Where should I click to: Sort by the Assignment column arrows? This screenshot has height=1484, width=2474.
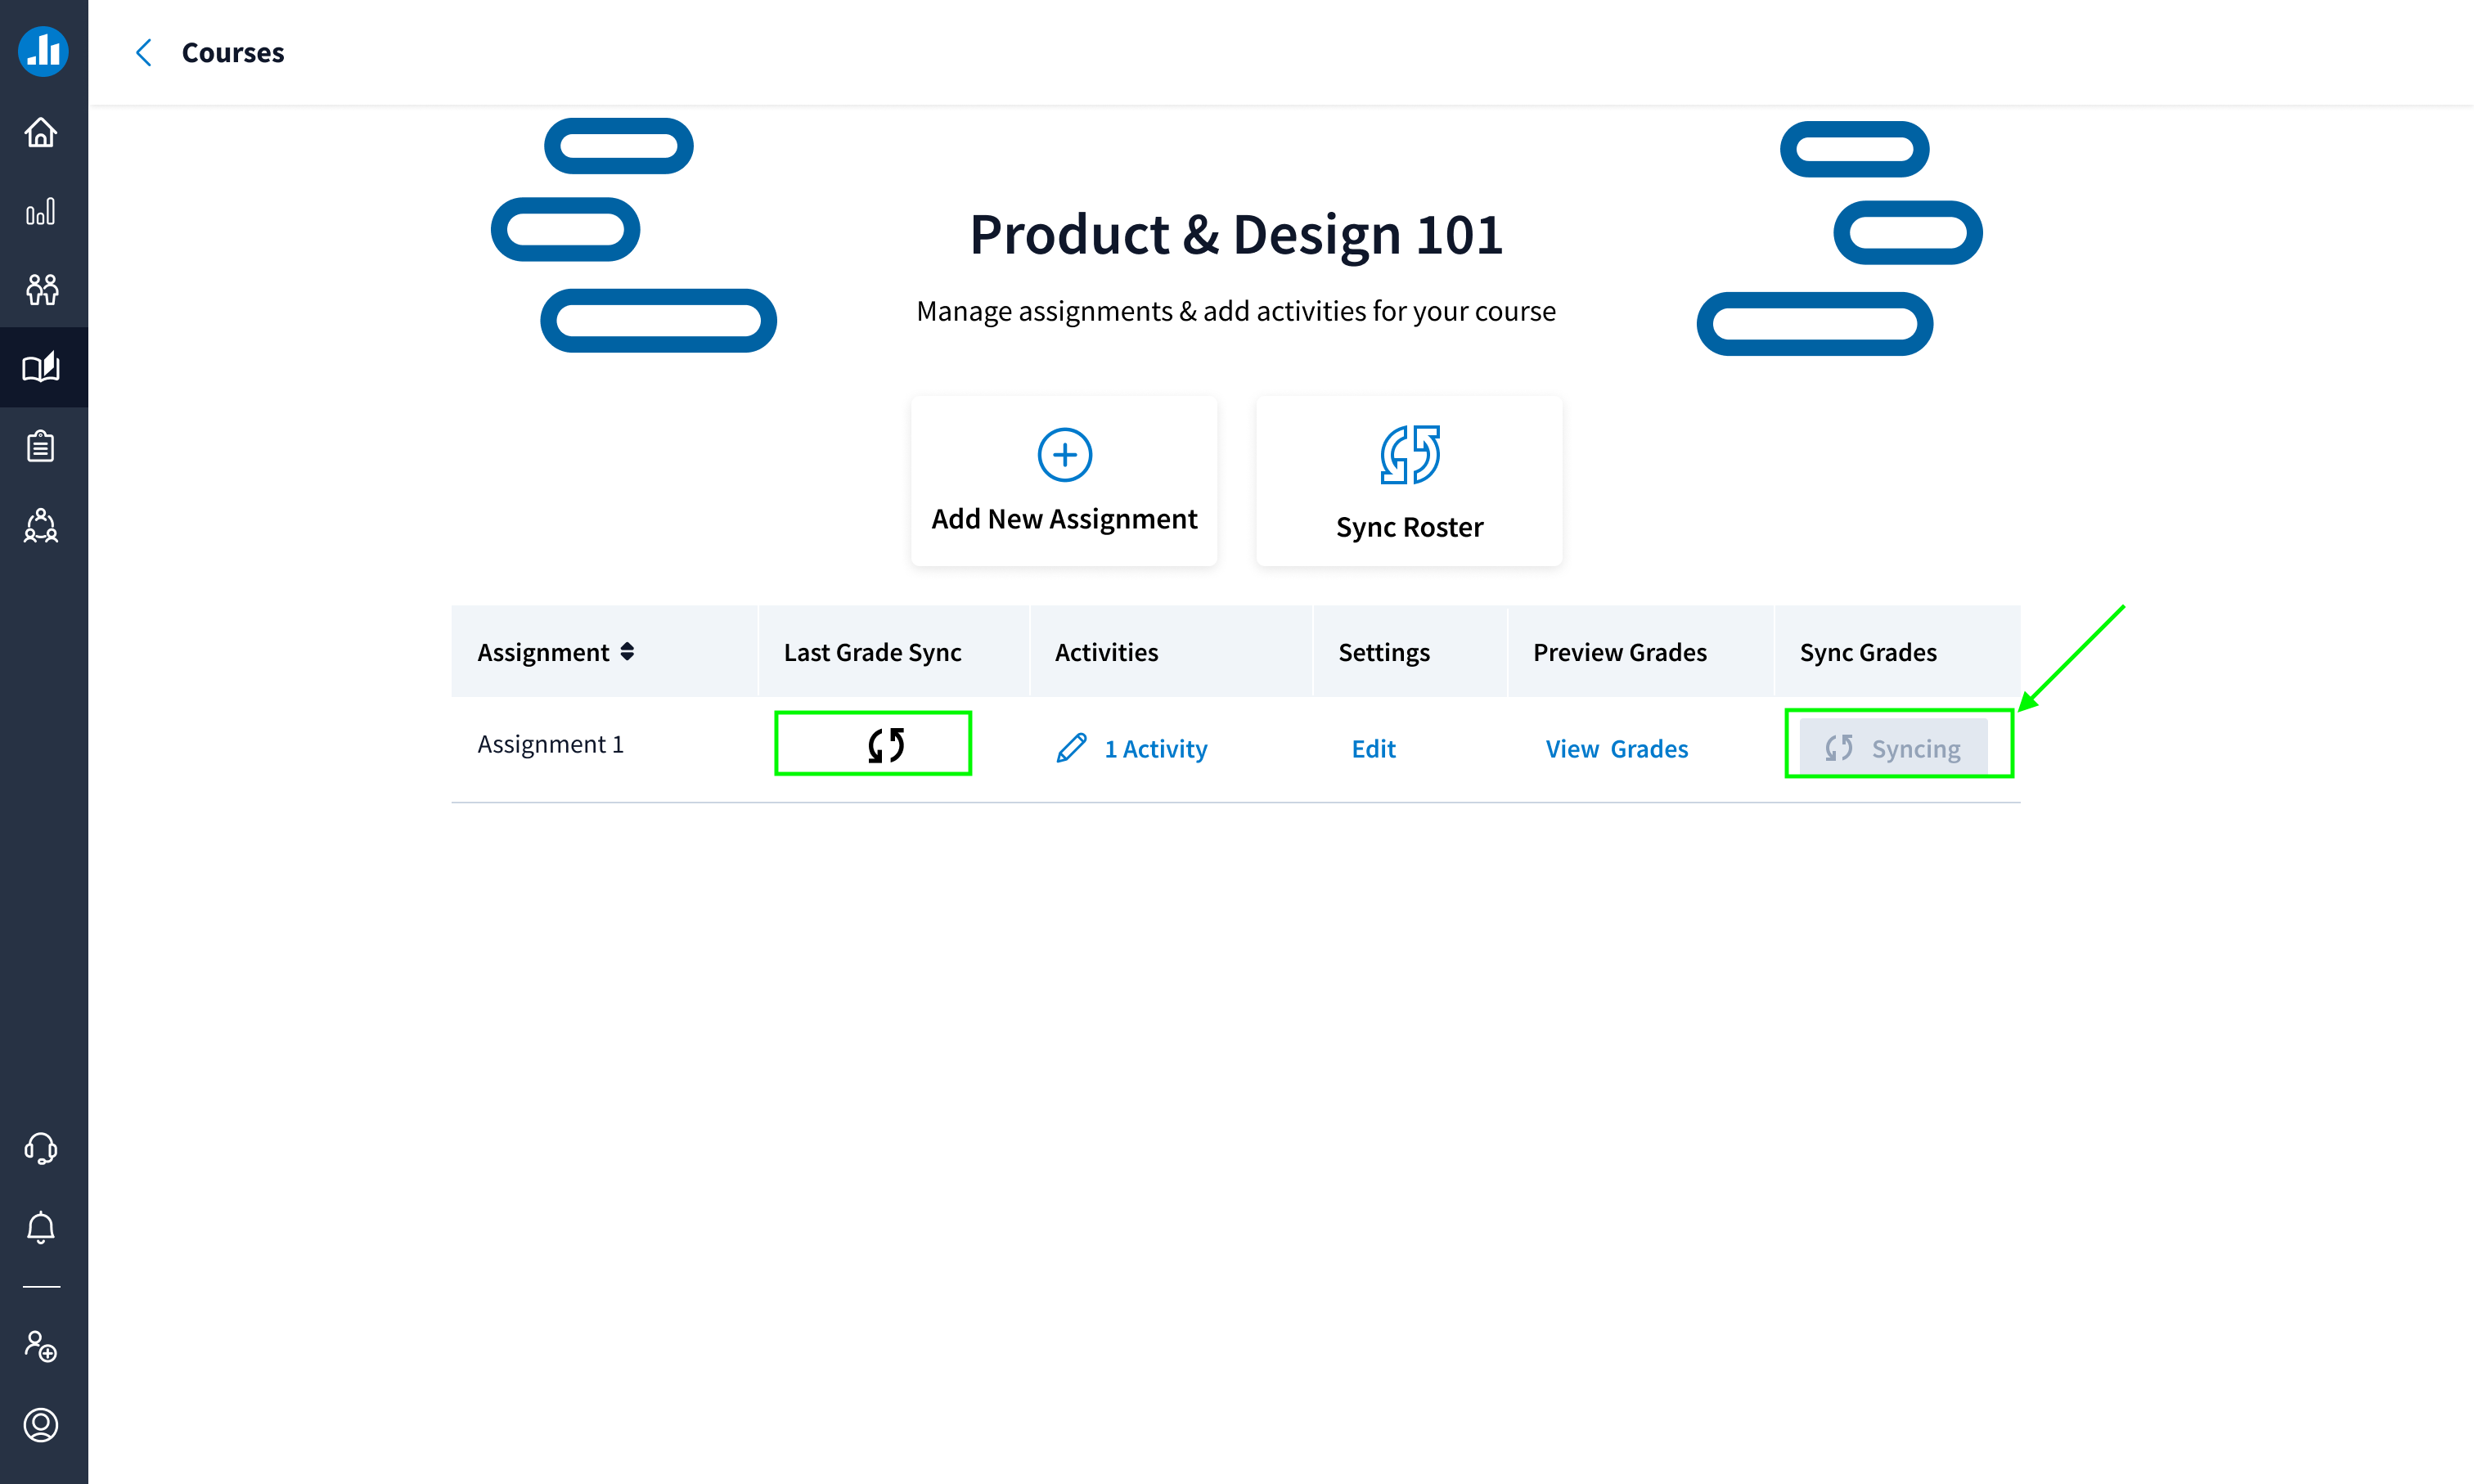(x=627, y=652)
